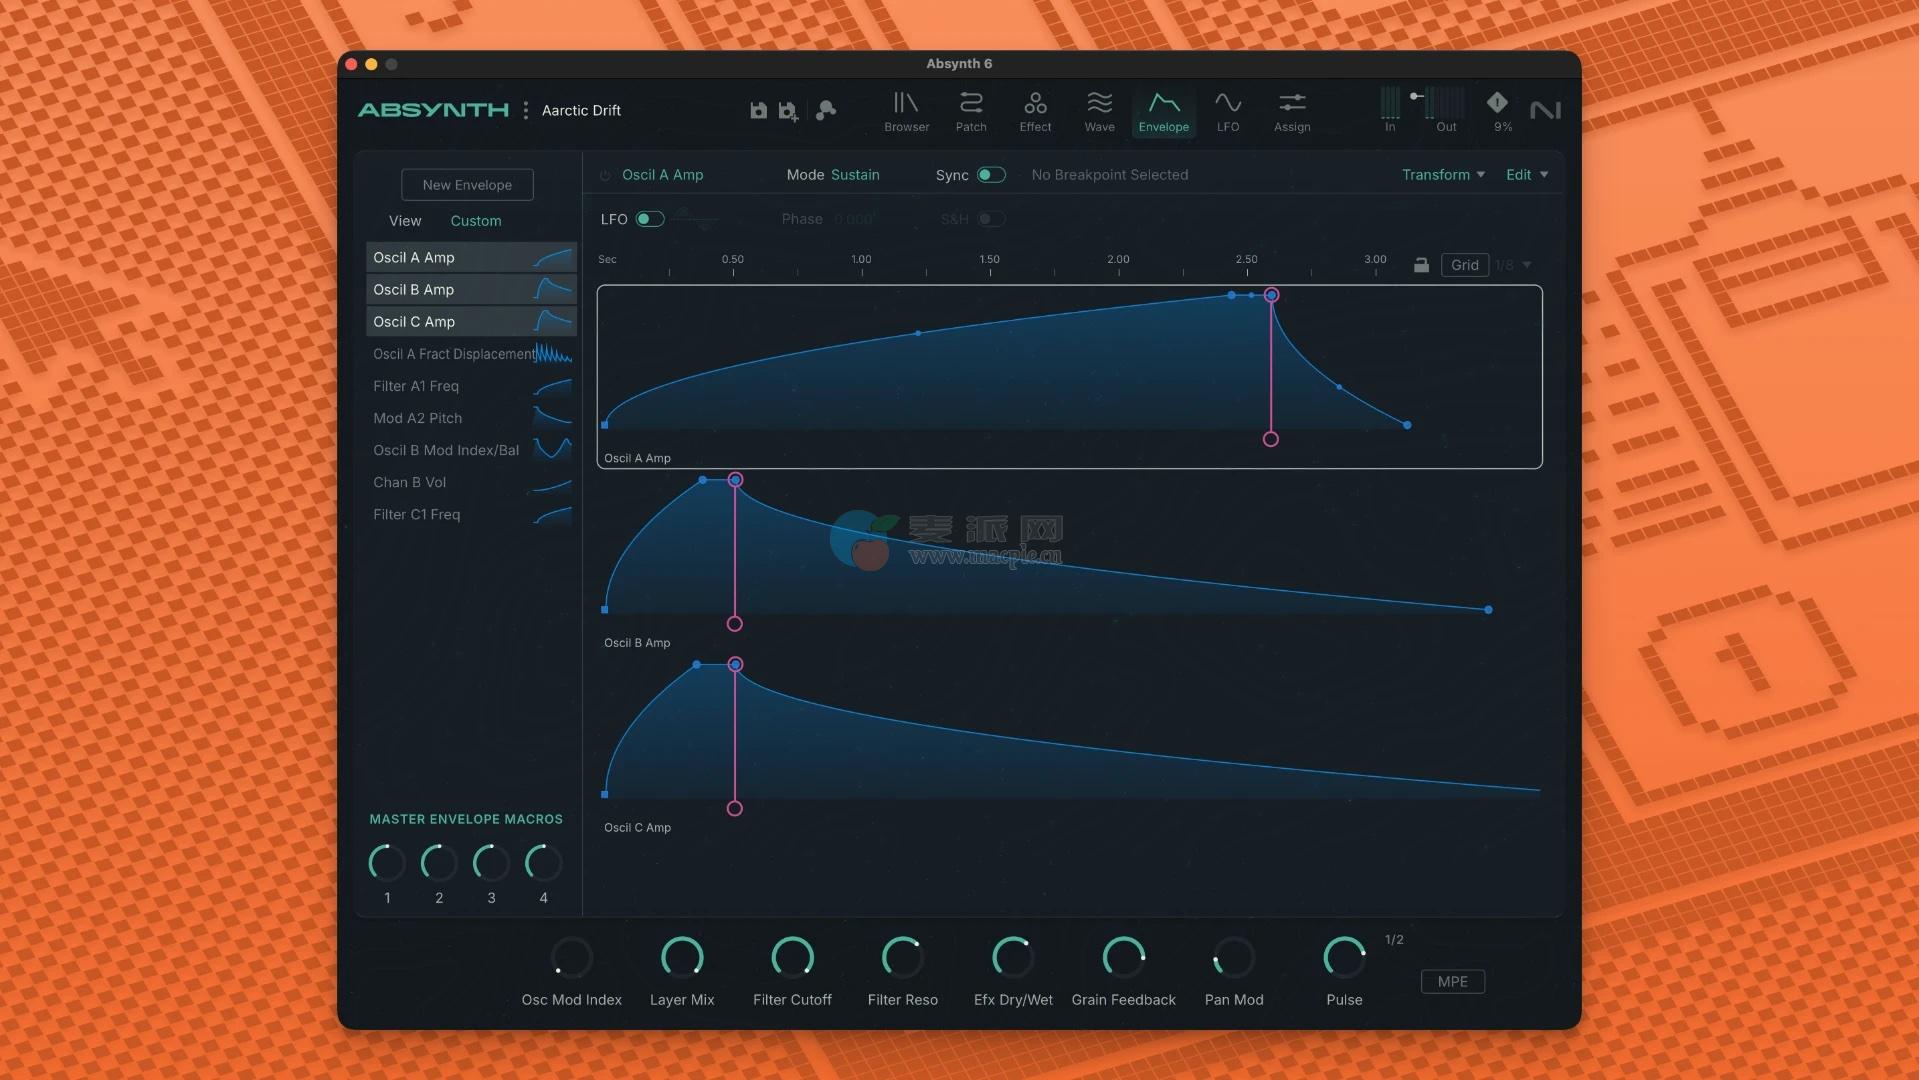Click the Aarctic Drift preset name
The height and width of the screenshot is (1080, 1919).
pos(581,111)
